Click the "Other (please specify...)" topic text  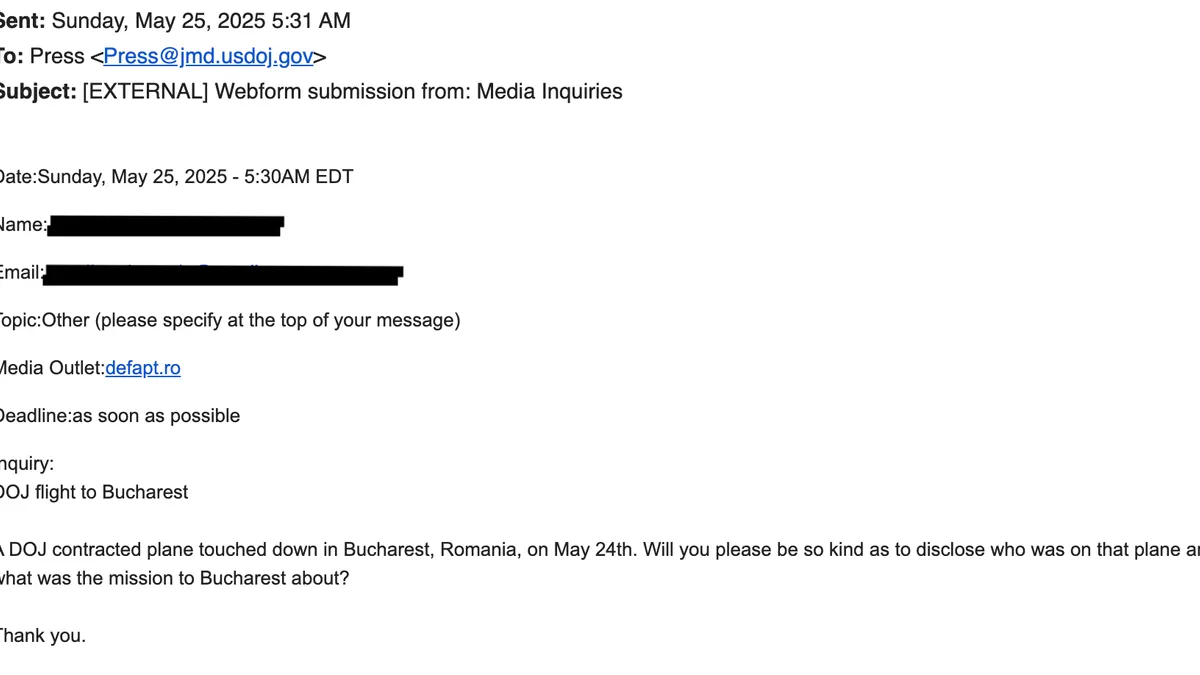click(251, 320)
